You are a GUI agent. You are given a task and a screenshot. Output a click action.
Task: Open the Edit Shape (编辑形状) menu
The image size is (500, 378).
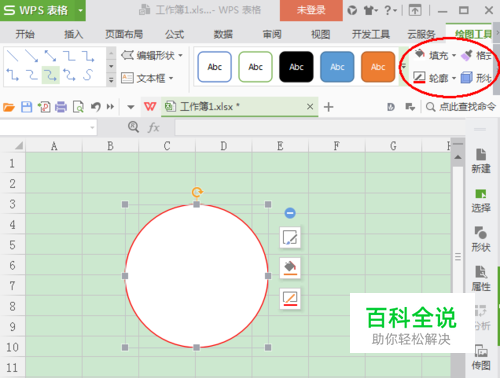pyautogui.click(x=152, y=55)
